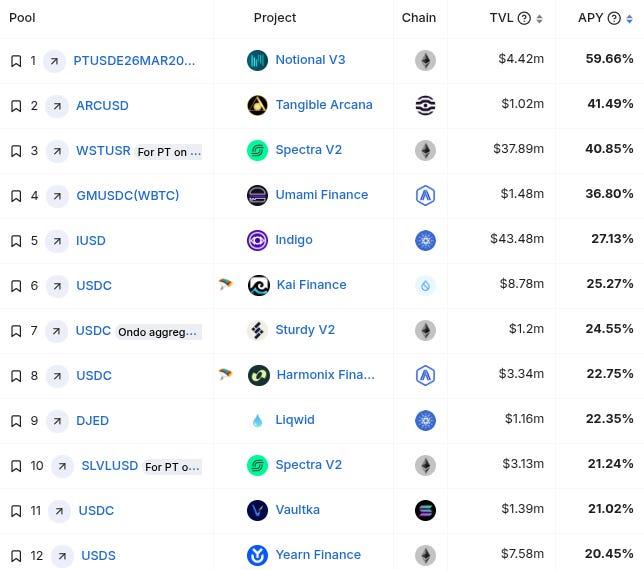Image resolution: width=644 pixels, height=570 pixels.
Task: Click the Arbitrum chain icon for Umami Finance
Action: (426, 195)
